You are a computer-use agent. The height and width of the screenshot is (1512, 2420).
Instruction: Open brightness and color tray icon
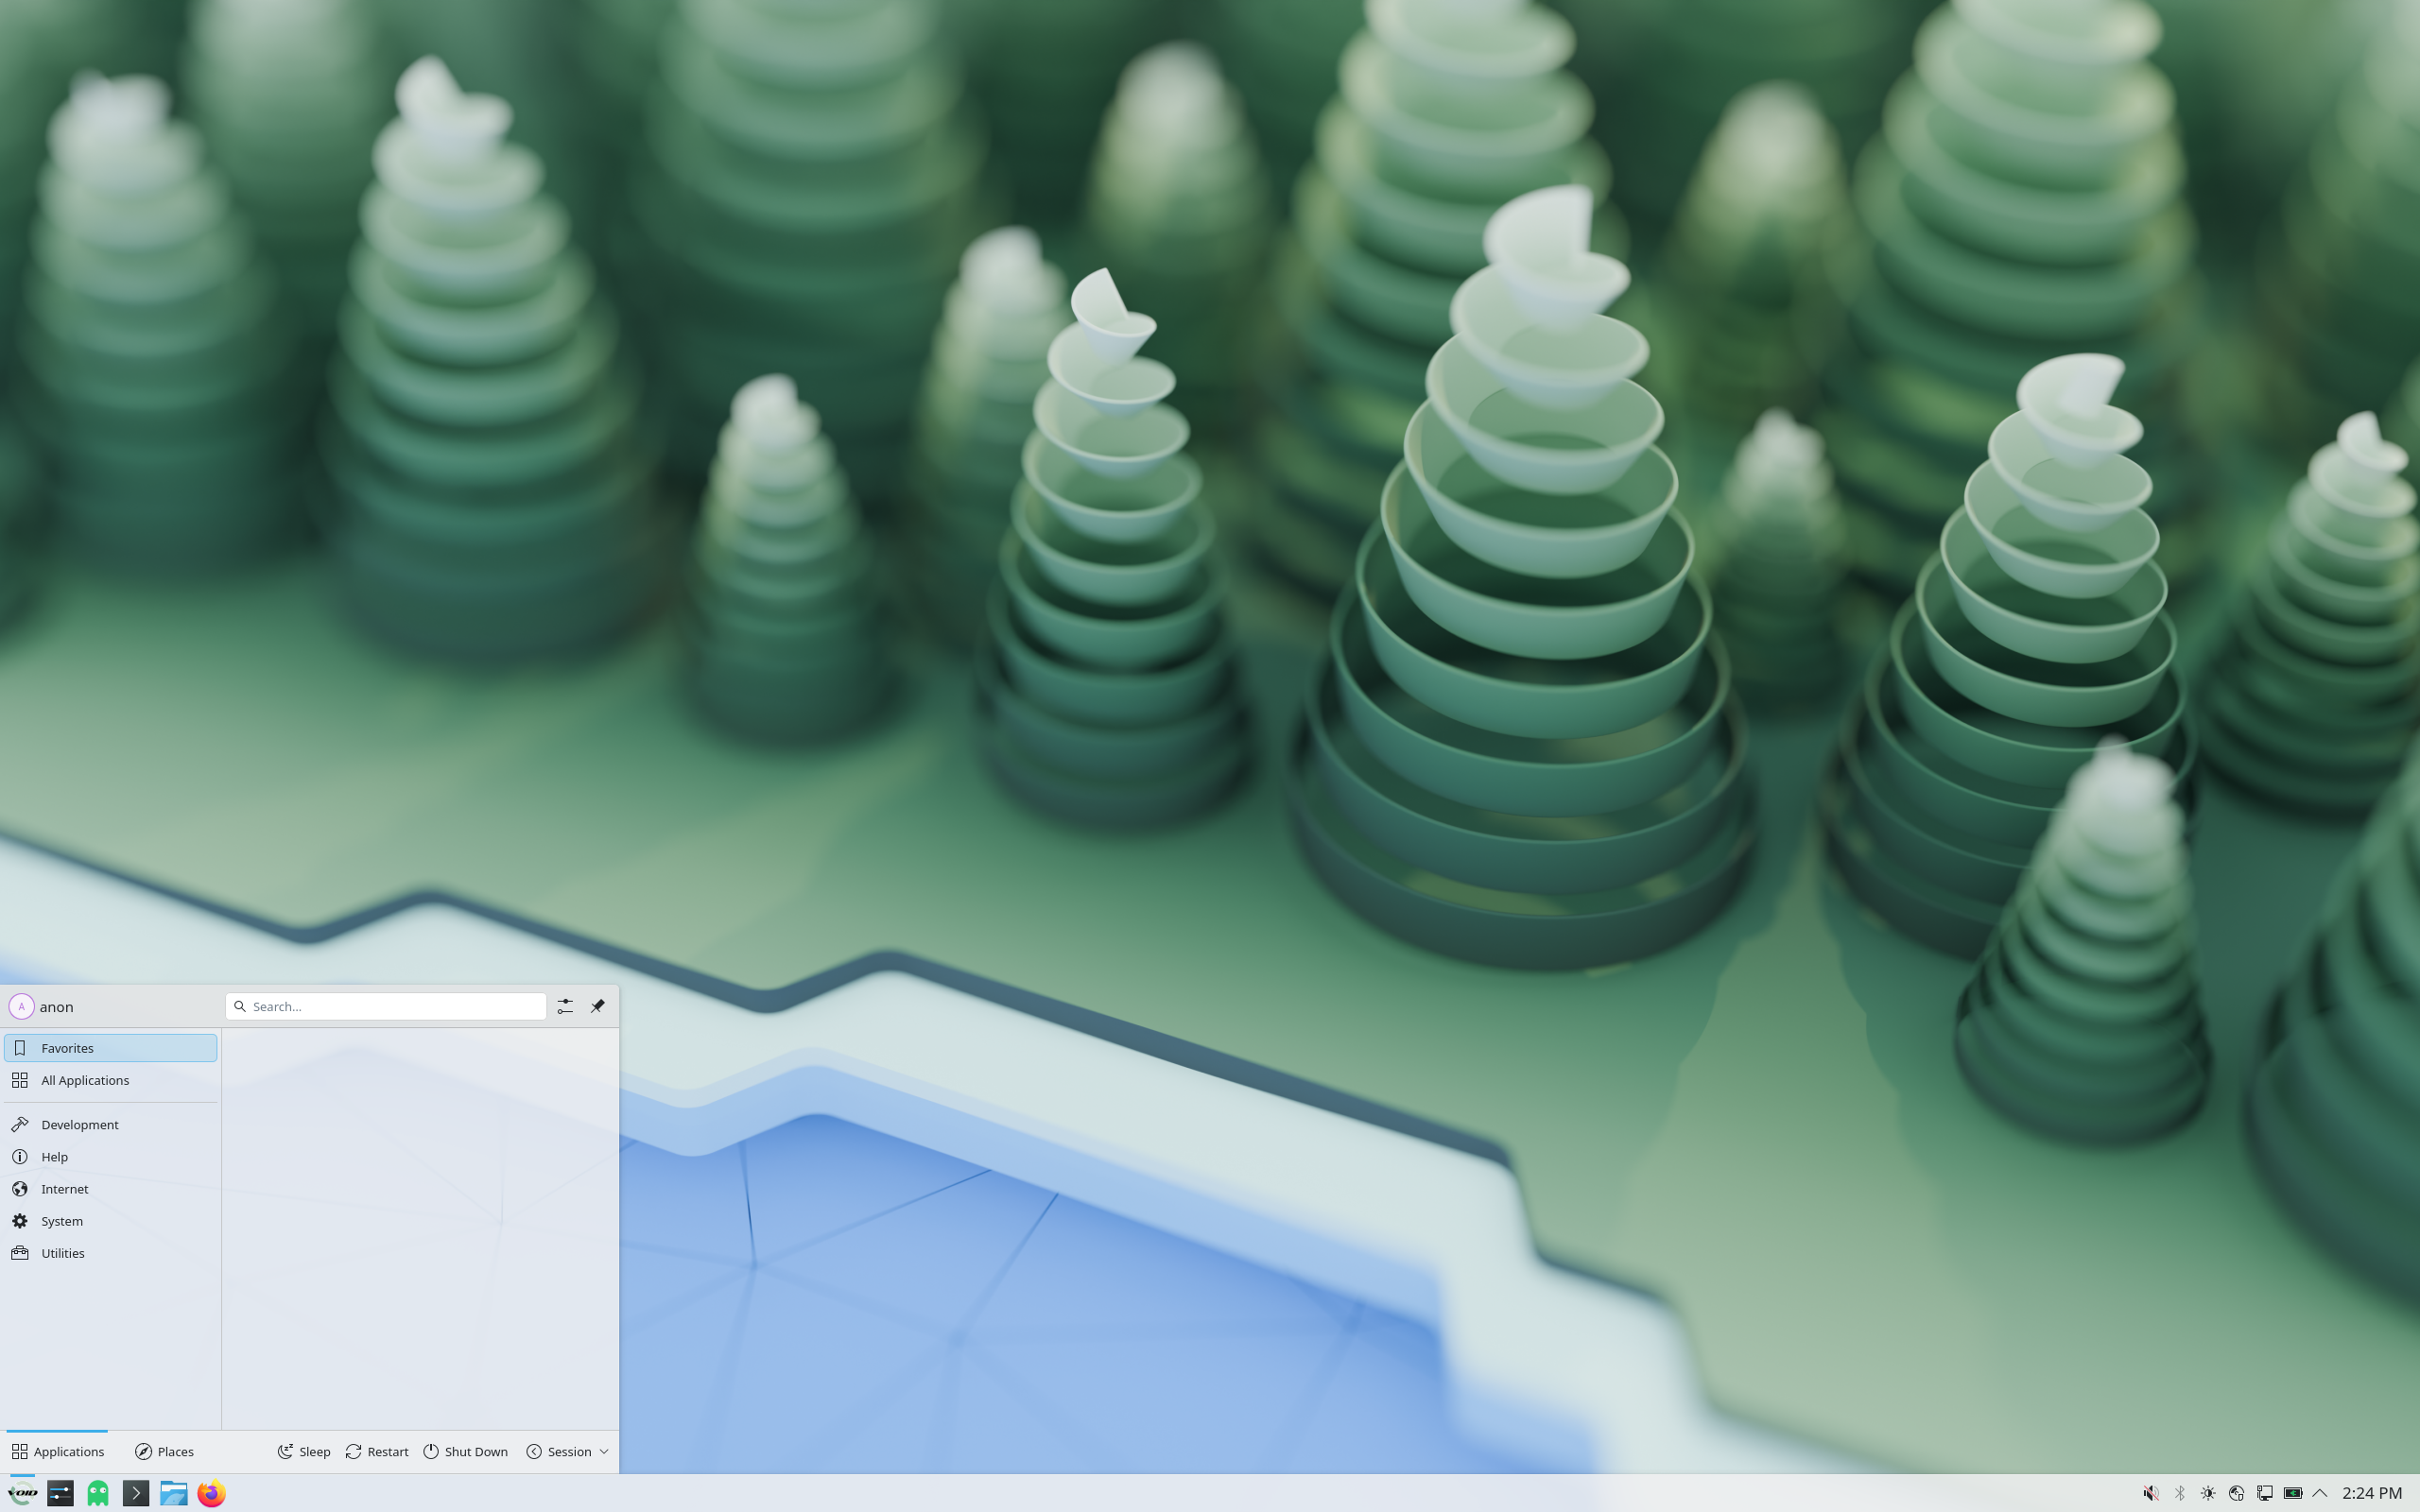(x=2208, y=1493)
